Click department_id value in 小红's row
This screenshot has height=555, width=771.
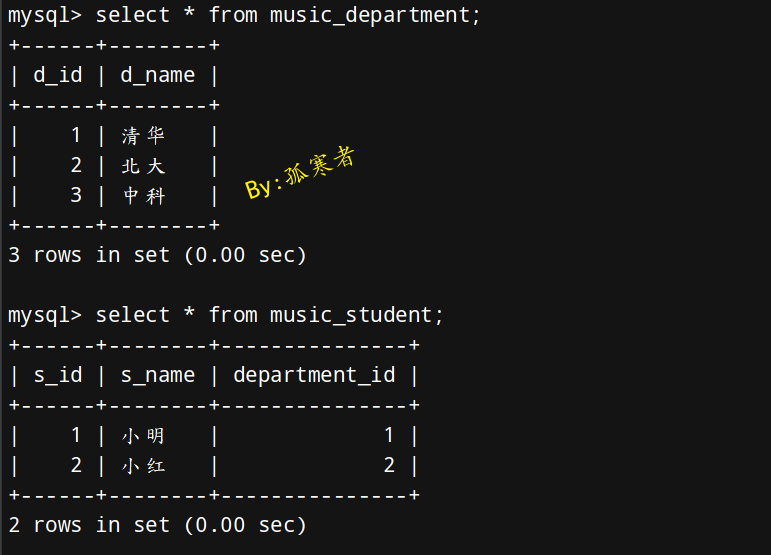point(389,466)
